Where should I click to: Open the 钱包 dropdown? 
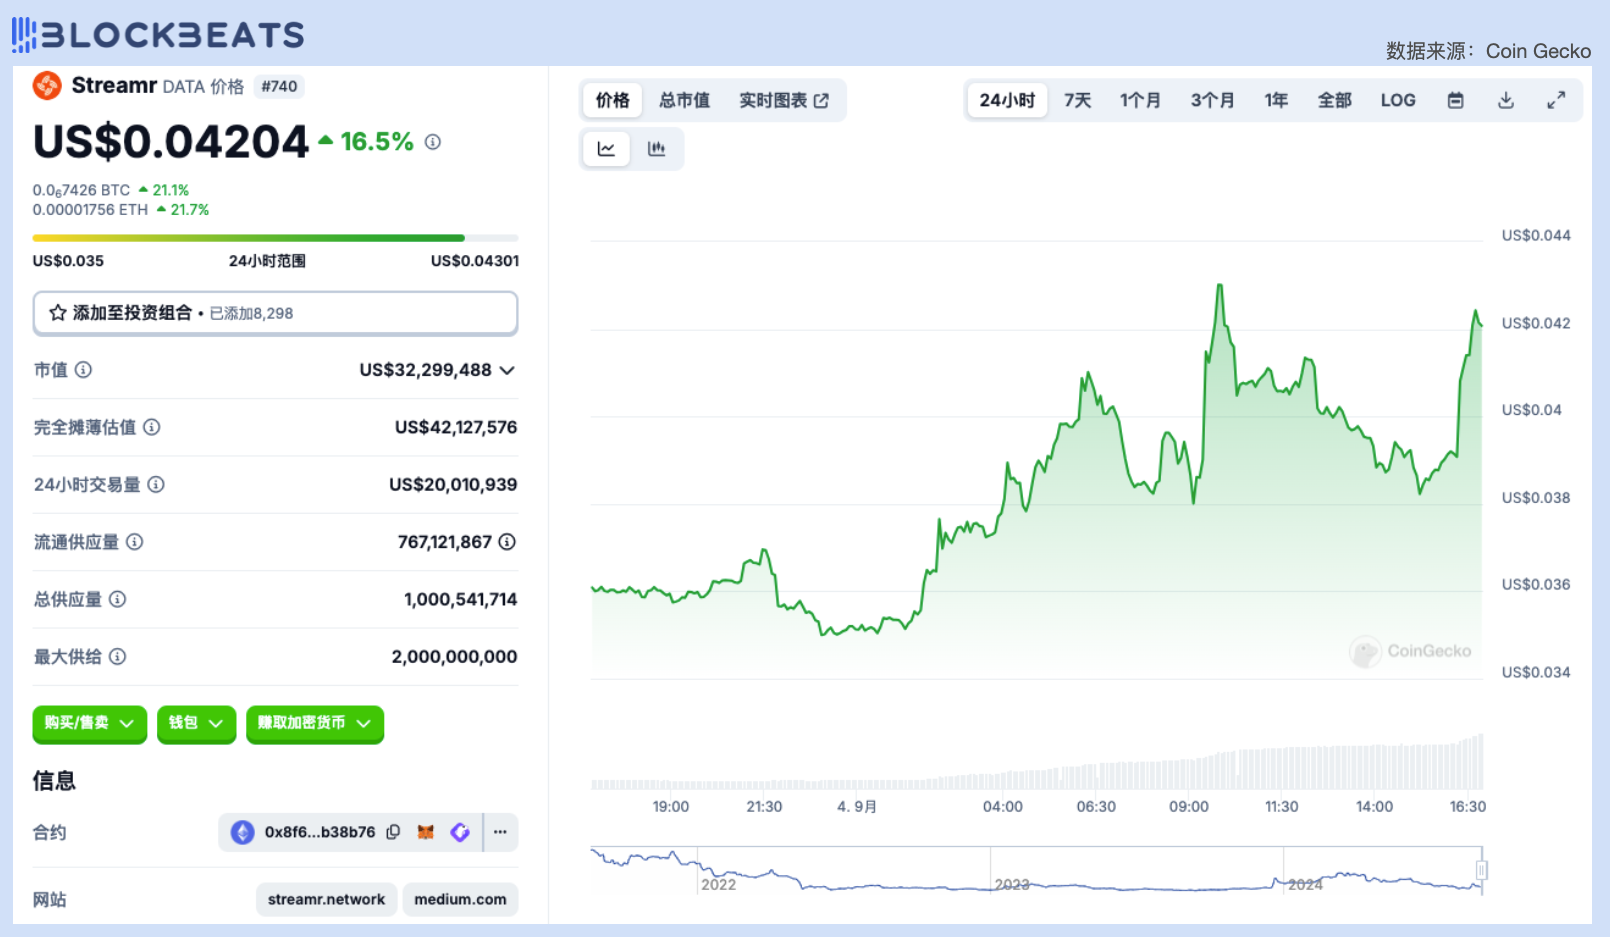point(196,723)
